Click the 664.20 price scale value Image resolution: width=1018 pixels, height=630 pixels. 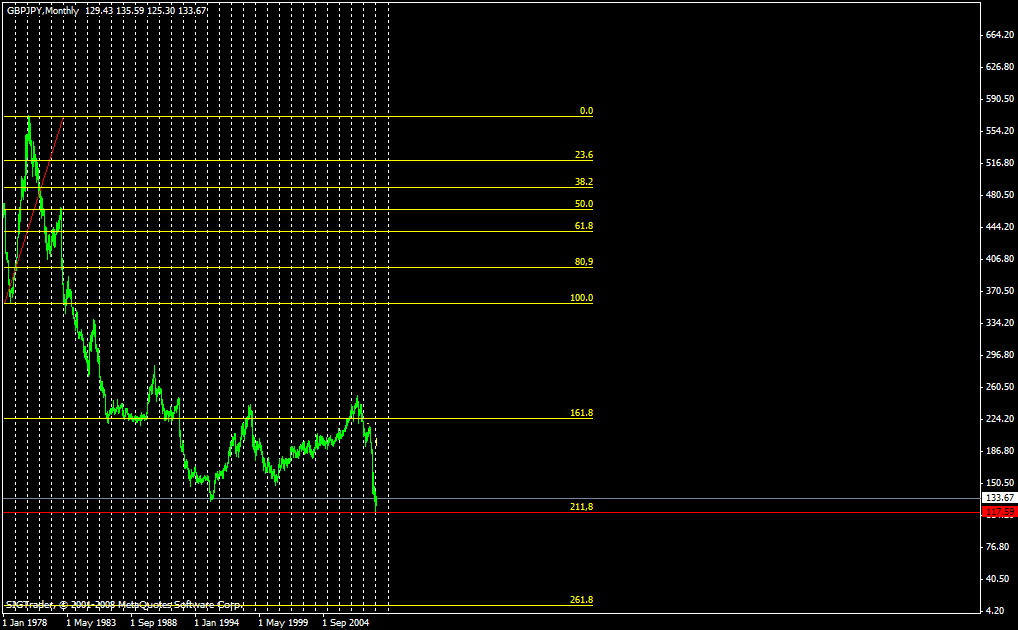point(1000,35)
